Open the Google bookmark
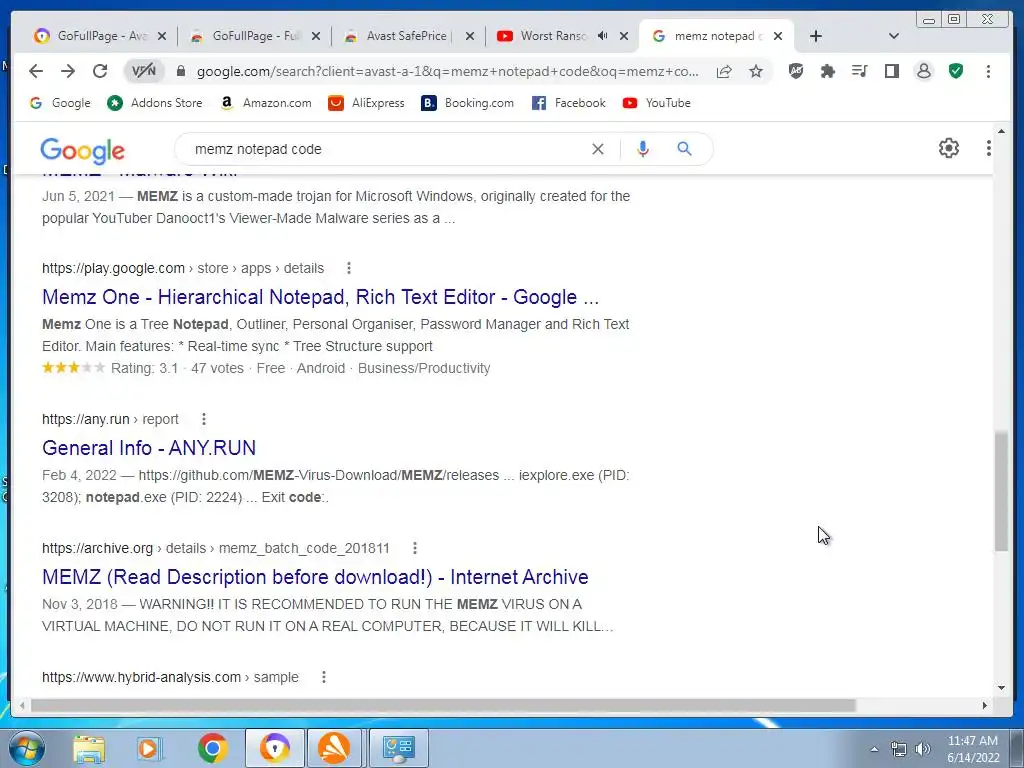The width and height of the screenshot is (1024, 768). tap(61, 103)
